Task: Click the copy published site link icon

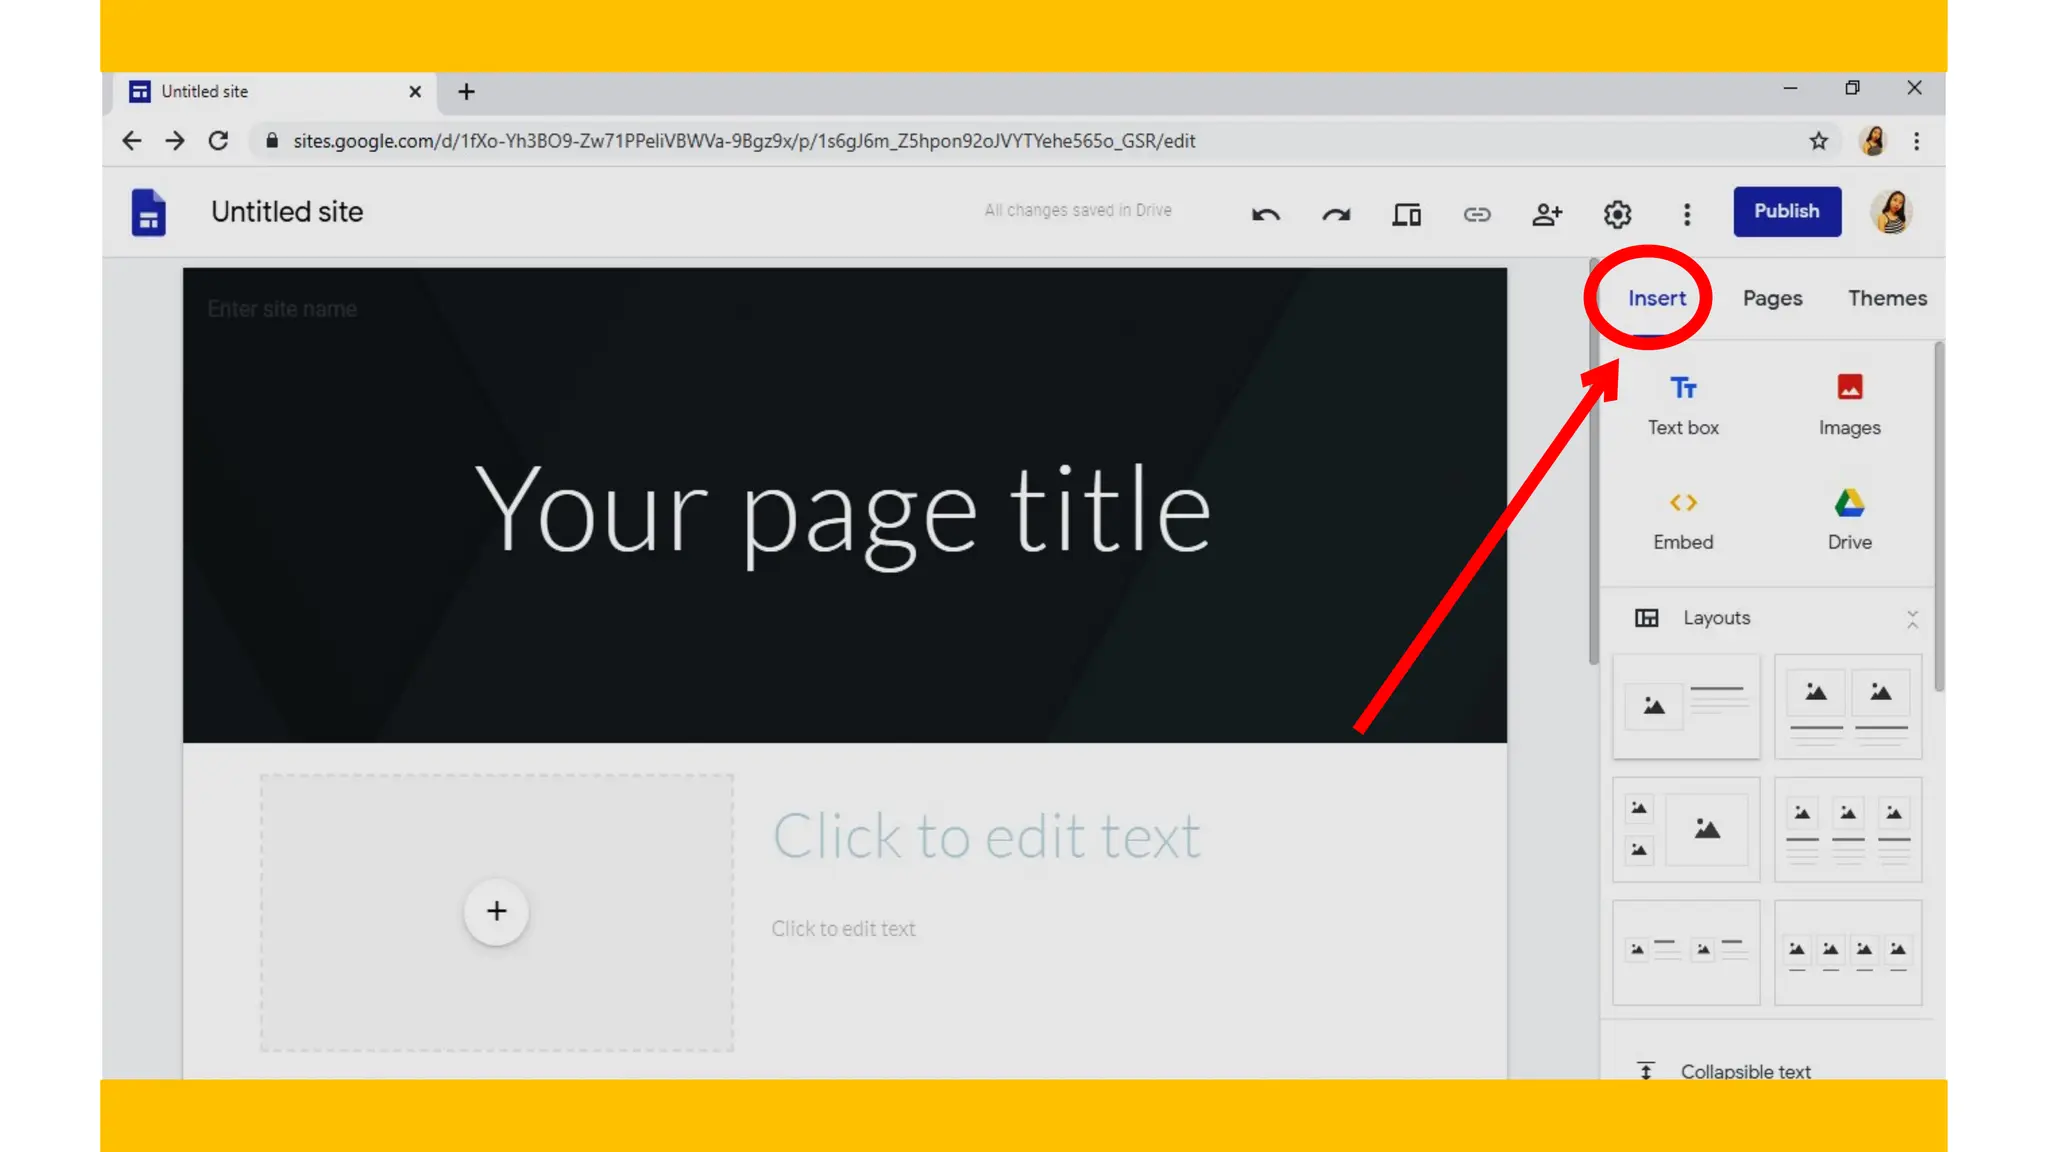Action: [1477, 214]
